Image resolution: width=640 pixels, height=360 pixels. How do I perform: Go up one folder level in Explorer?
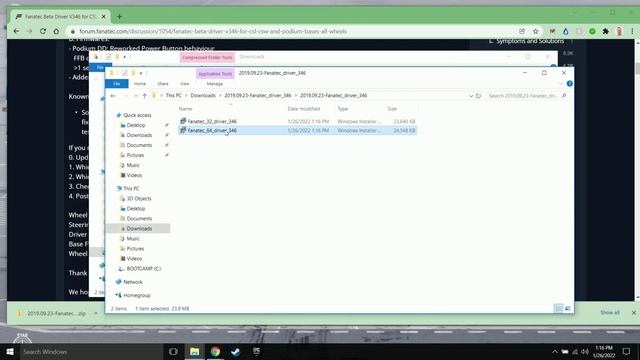[144, 96]
